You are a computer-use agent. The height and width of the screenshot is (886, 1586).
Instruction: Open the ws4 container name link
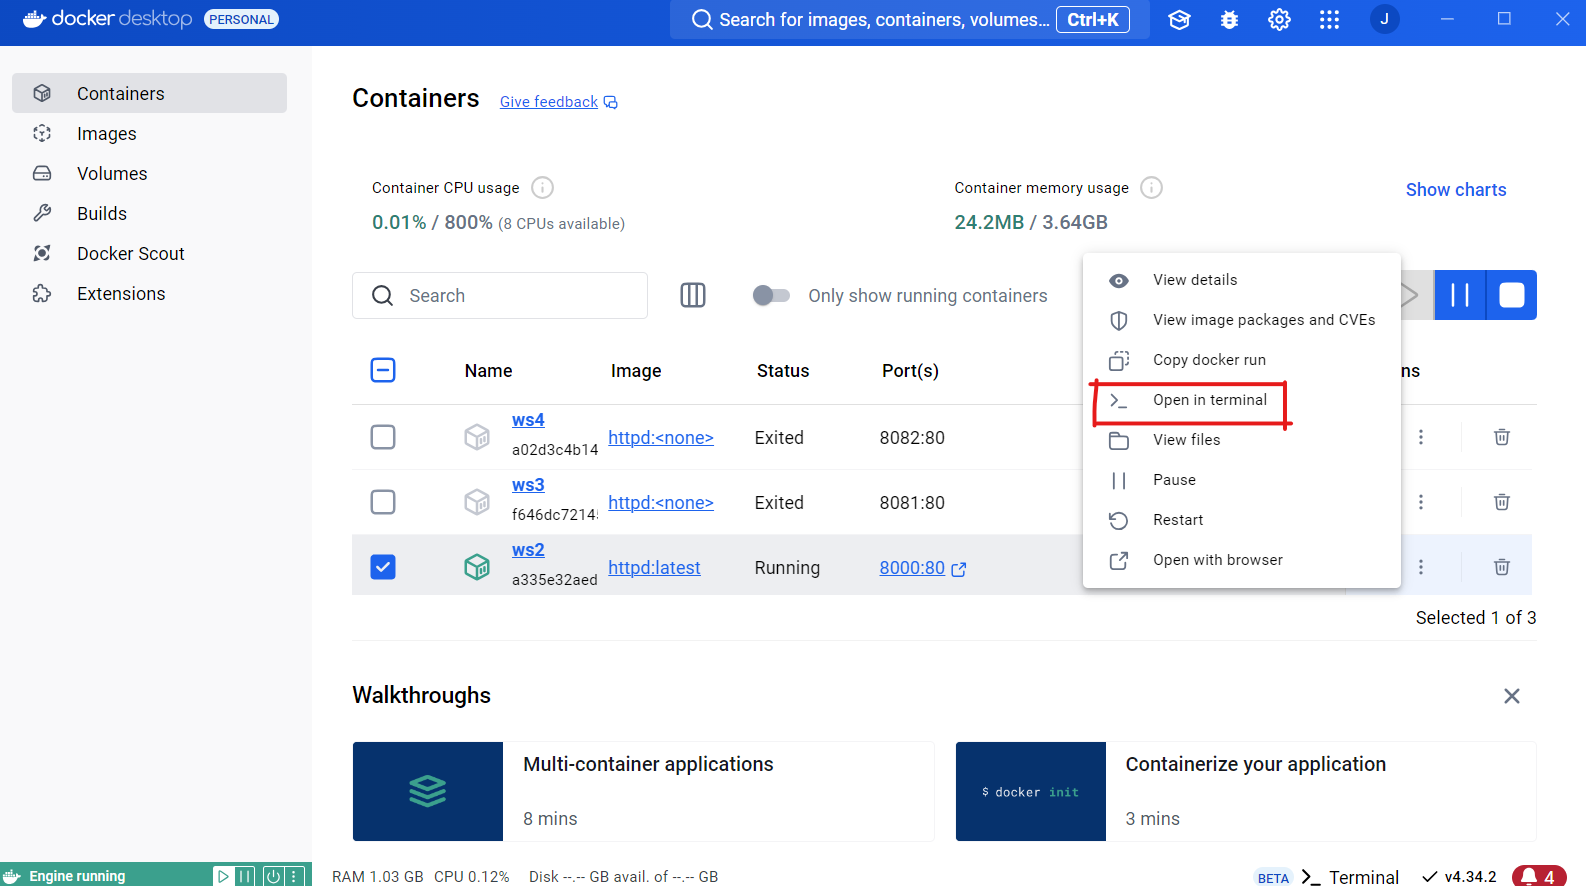pos(528,420)
